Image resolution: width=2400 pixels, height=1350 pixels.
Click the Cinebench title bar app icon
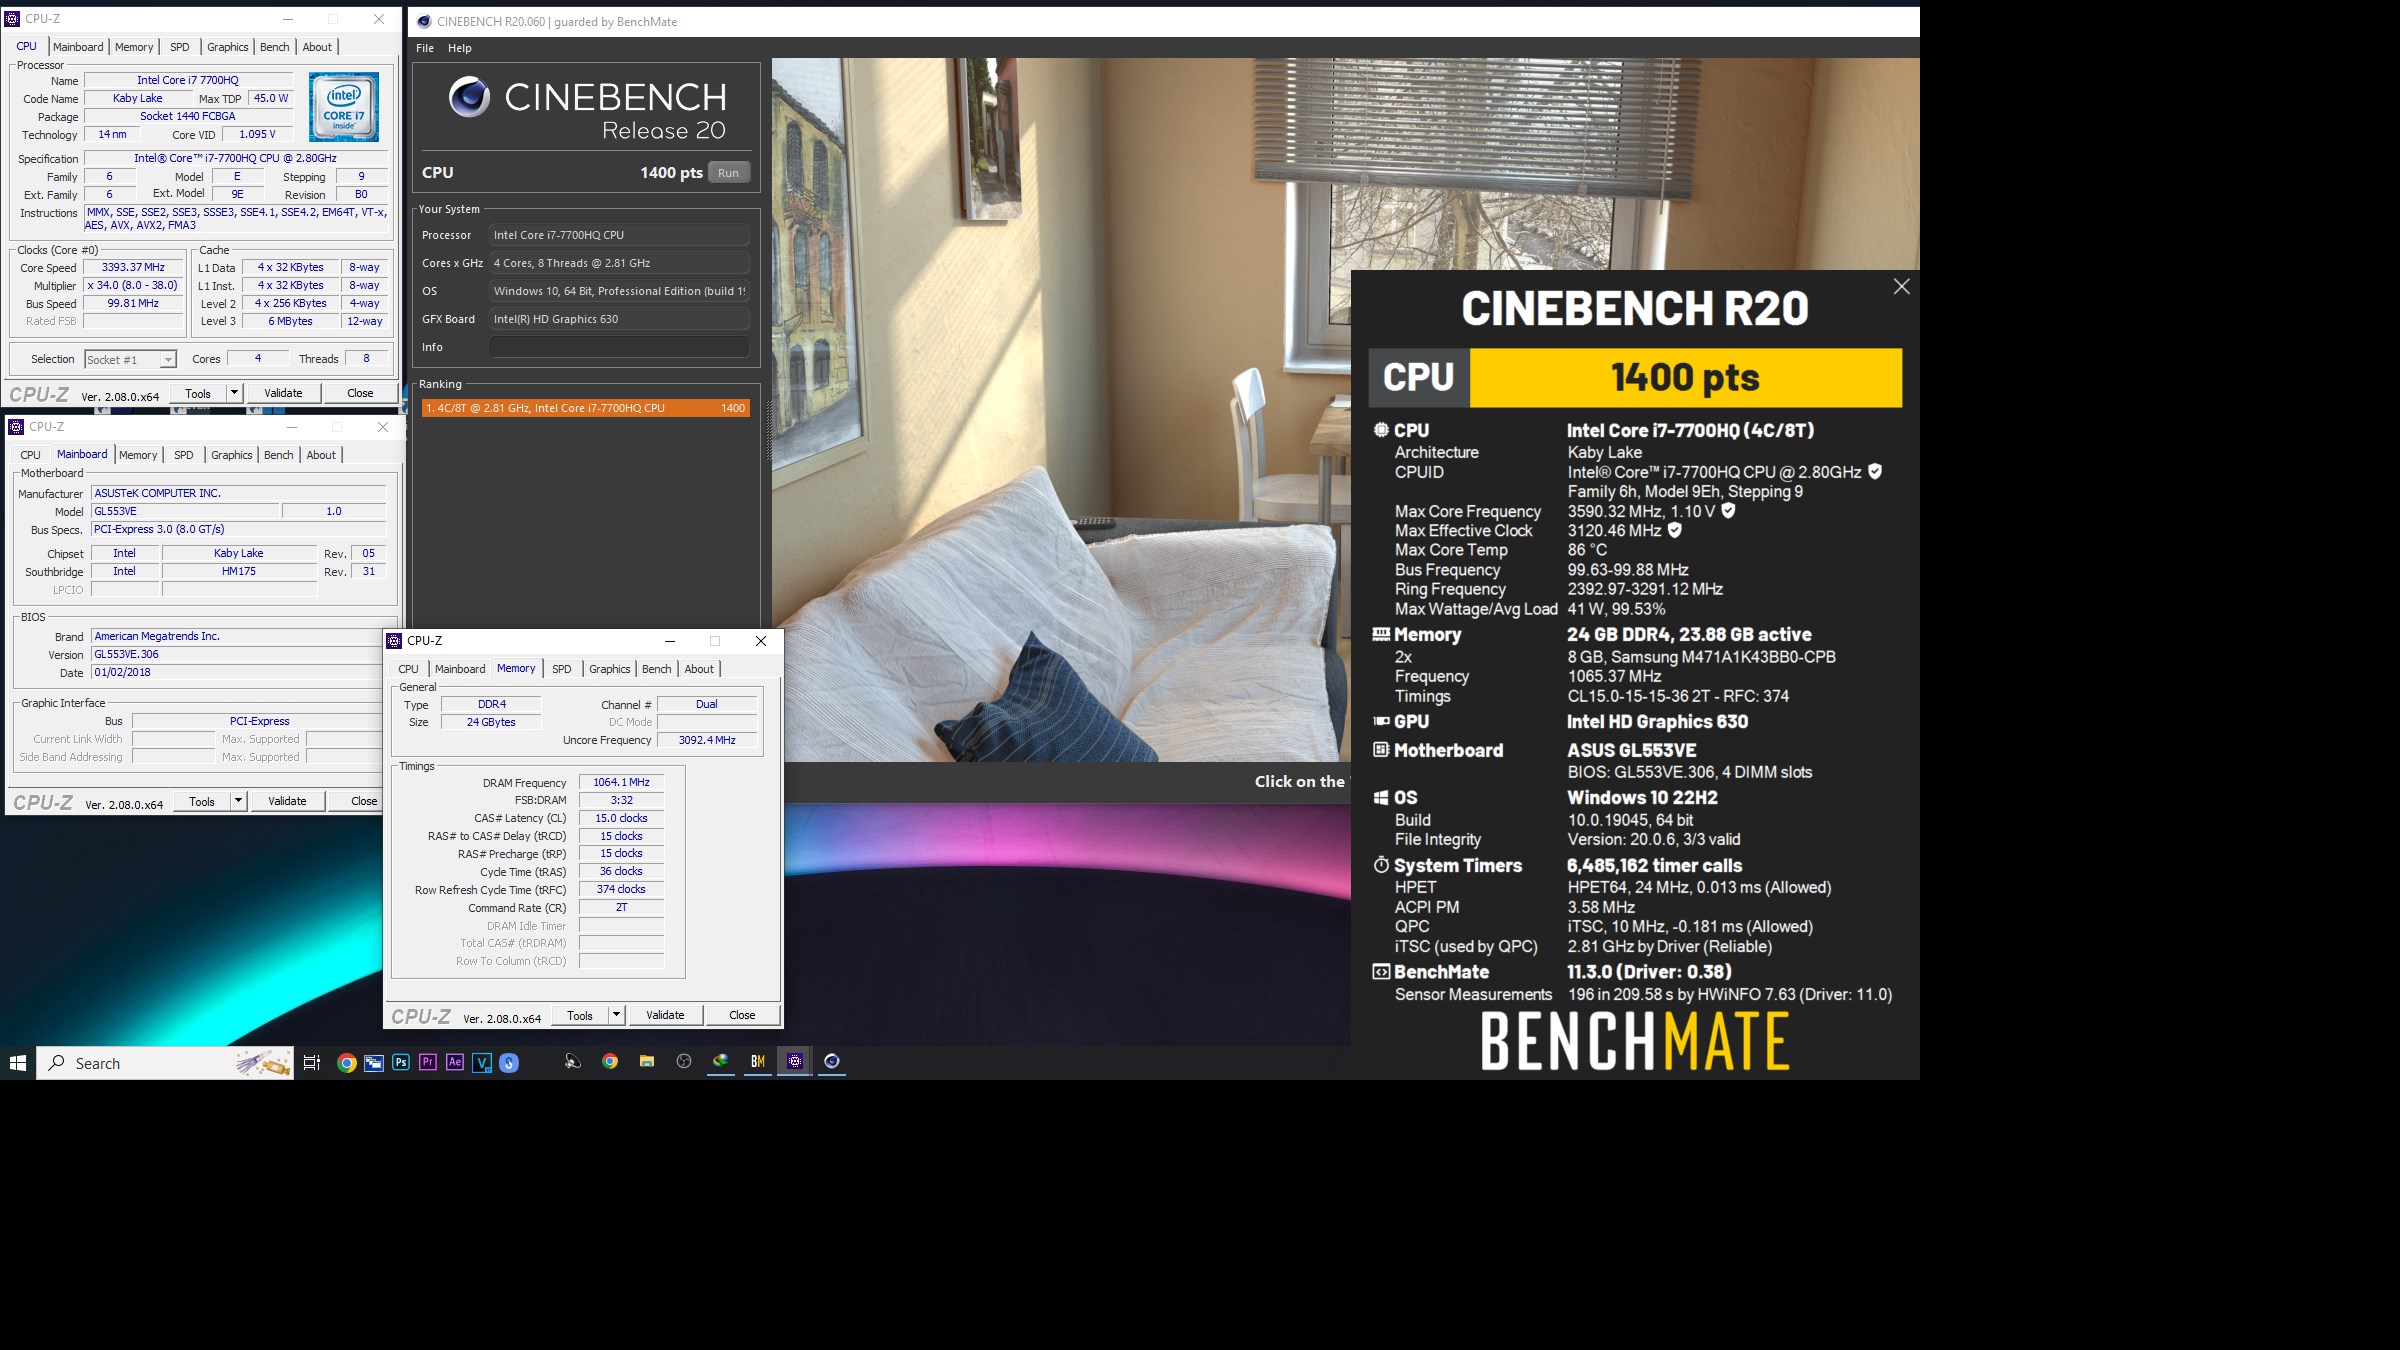tap(424, 21)
